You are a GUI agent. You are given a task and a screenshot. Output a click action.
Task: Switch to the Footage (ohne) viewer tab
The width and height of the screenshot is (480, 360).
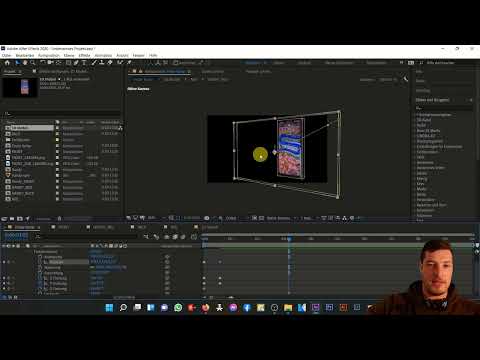tap(259, 71)
